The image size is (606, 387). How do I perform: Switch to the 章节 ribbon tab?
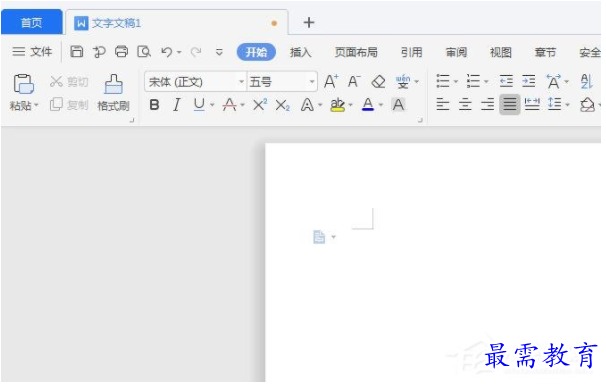[x=545, y=52]
